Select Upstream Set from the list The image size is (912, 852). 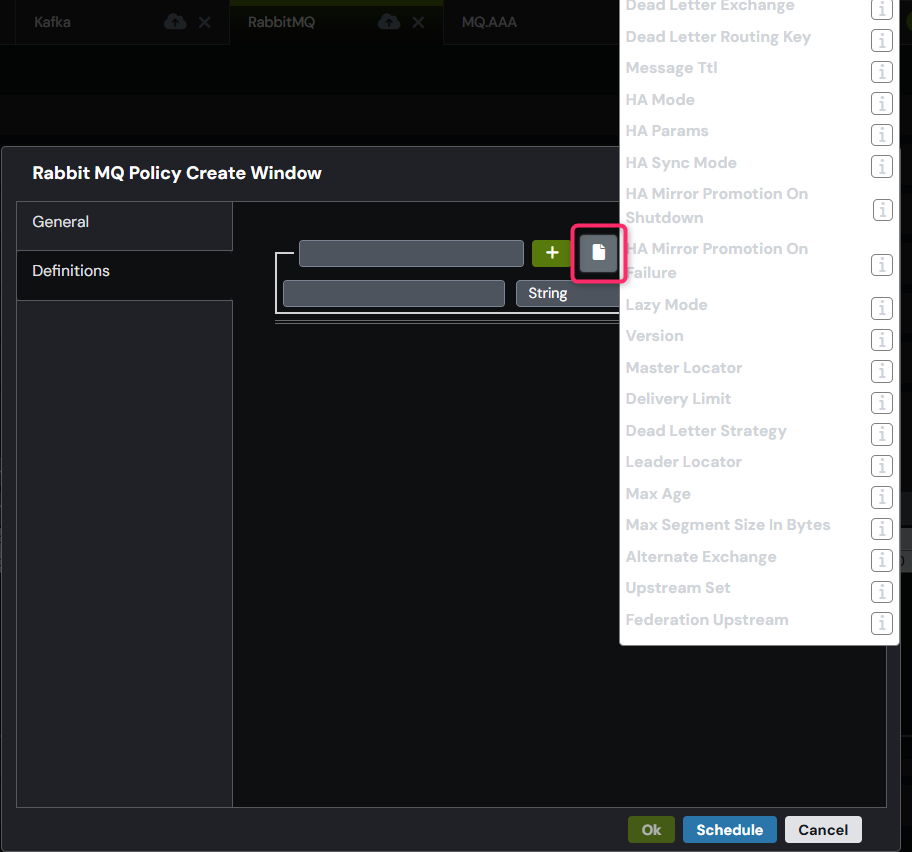678,588
